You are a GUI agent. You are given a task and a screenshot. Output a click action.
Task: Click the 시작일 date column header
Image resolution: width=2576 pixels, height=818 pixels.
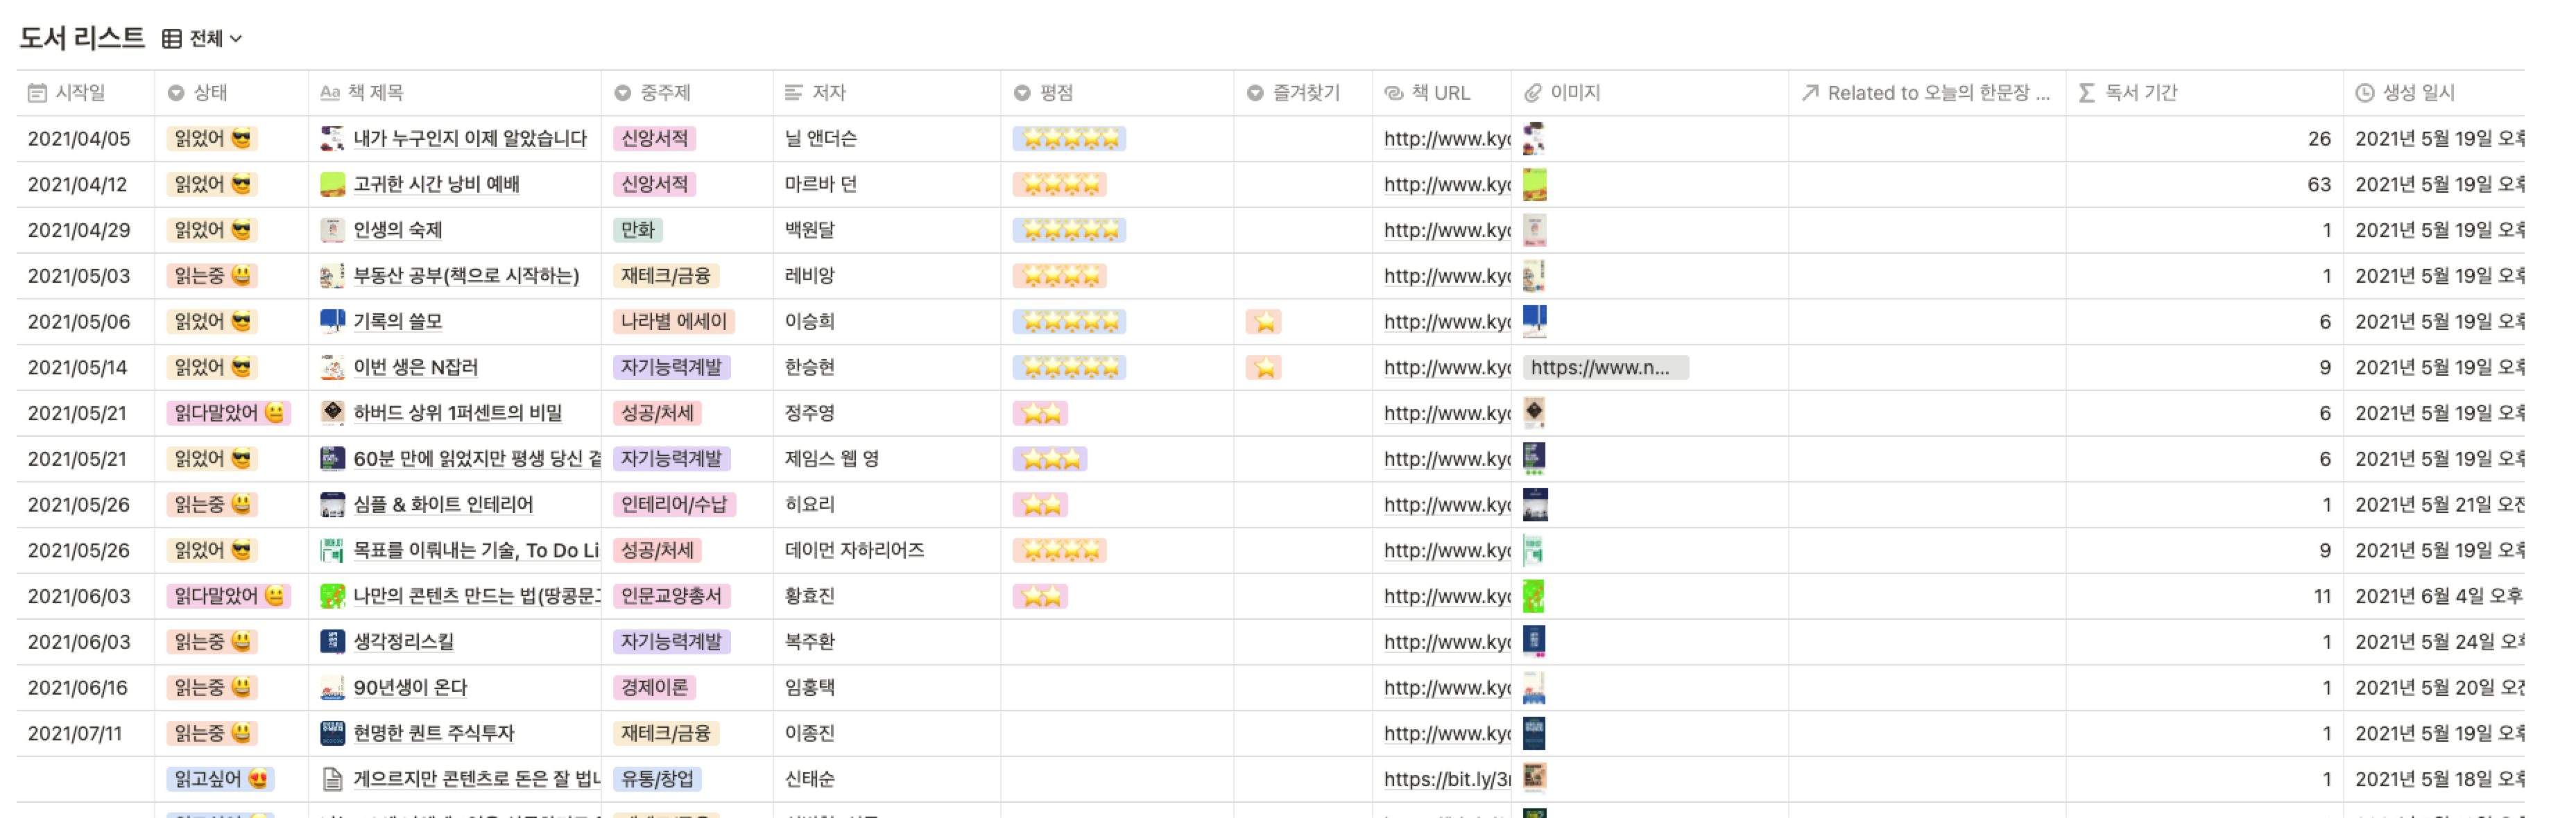pos(79,93)
